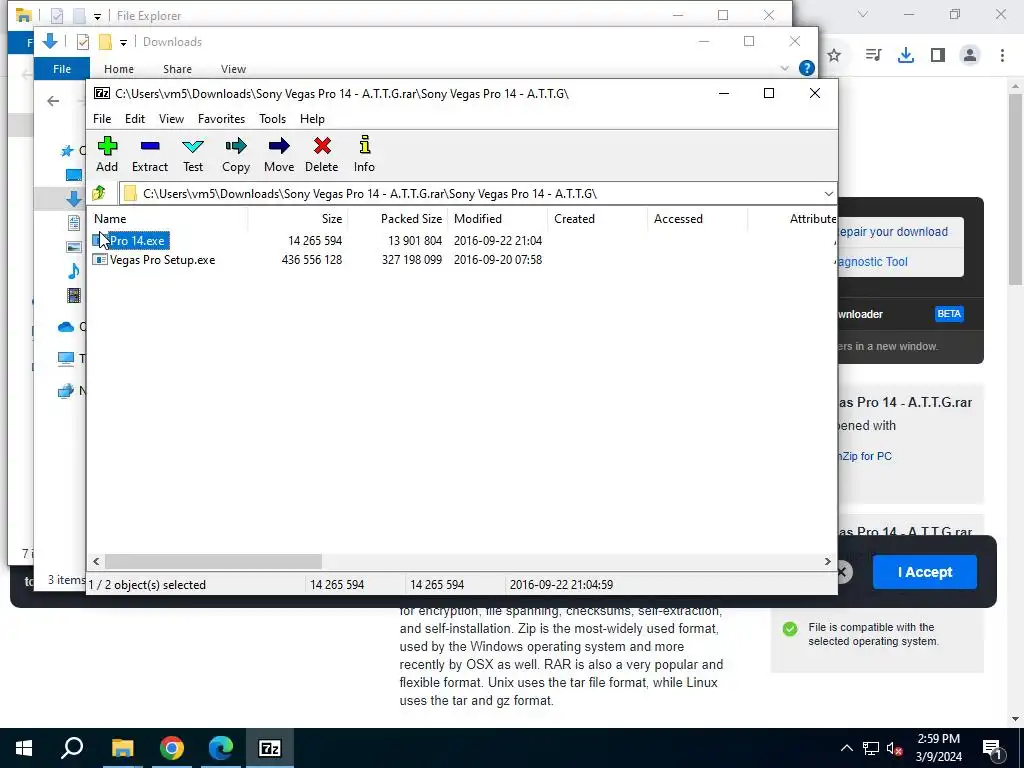Show hidden system tray icons
The image size is (1024, 768).
click(846, 748)
